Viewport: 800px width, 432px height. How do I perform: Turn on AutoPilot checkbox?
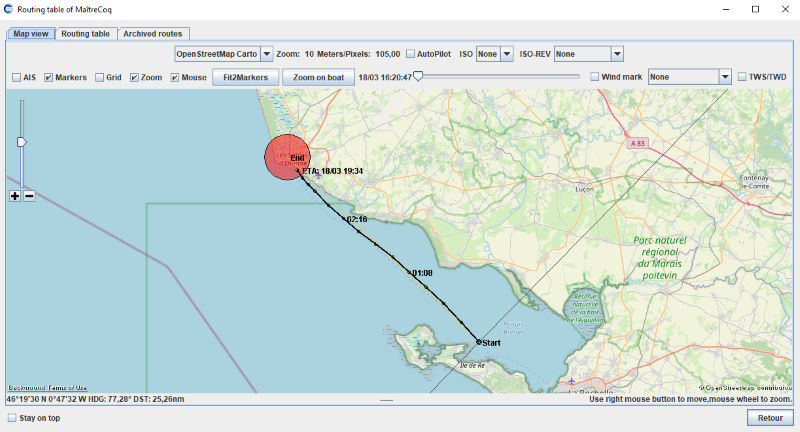(x=410, y=54)
